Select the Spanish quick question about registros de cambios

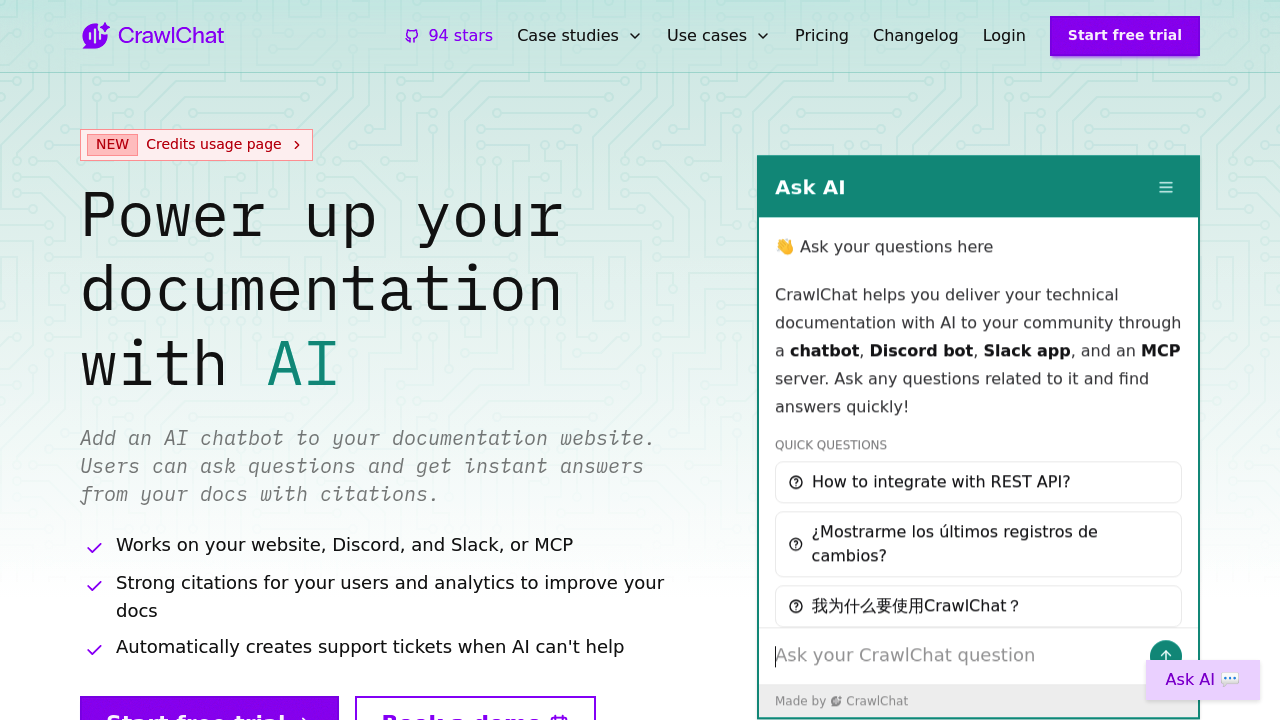(978, 543)
